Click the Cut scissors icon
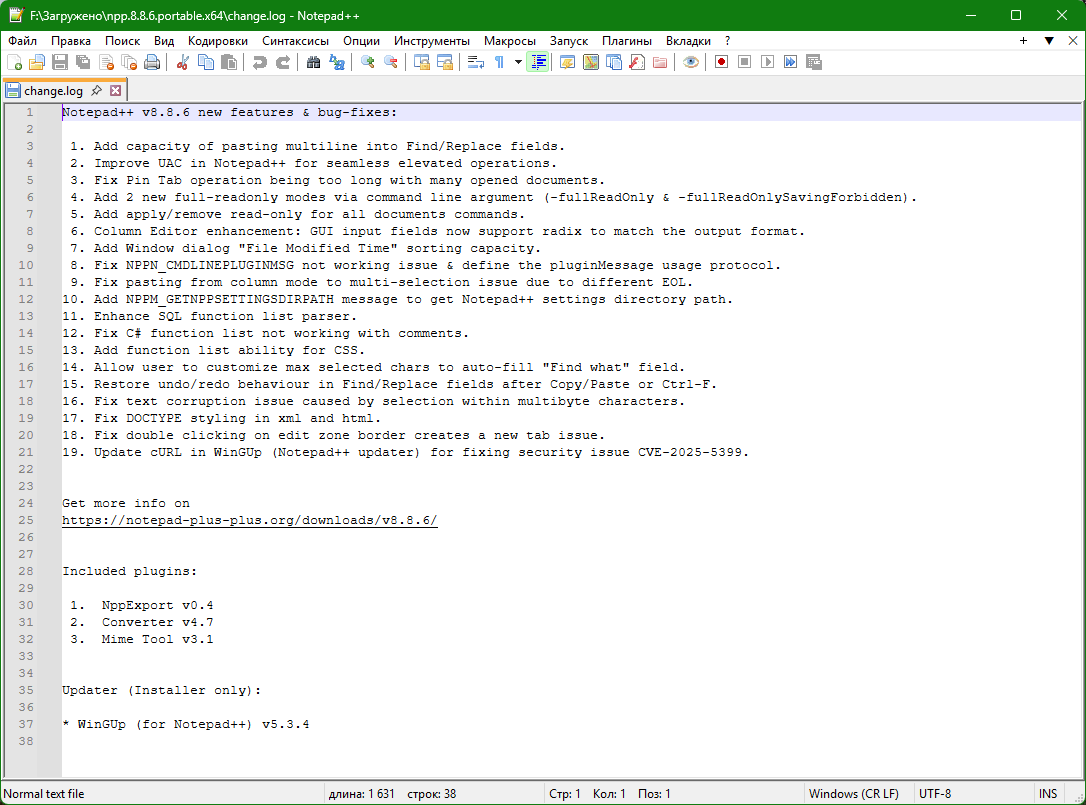1086x805 pixels. click(x=183, y=62)
